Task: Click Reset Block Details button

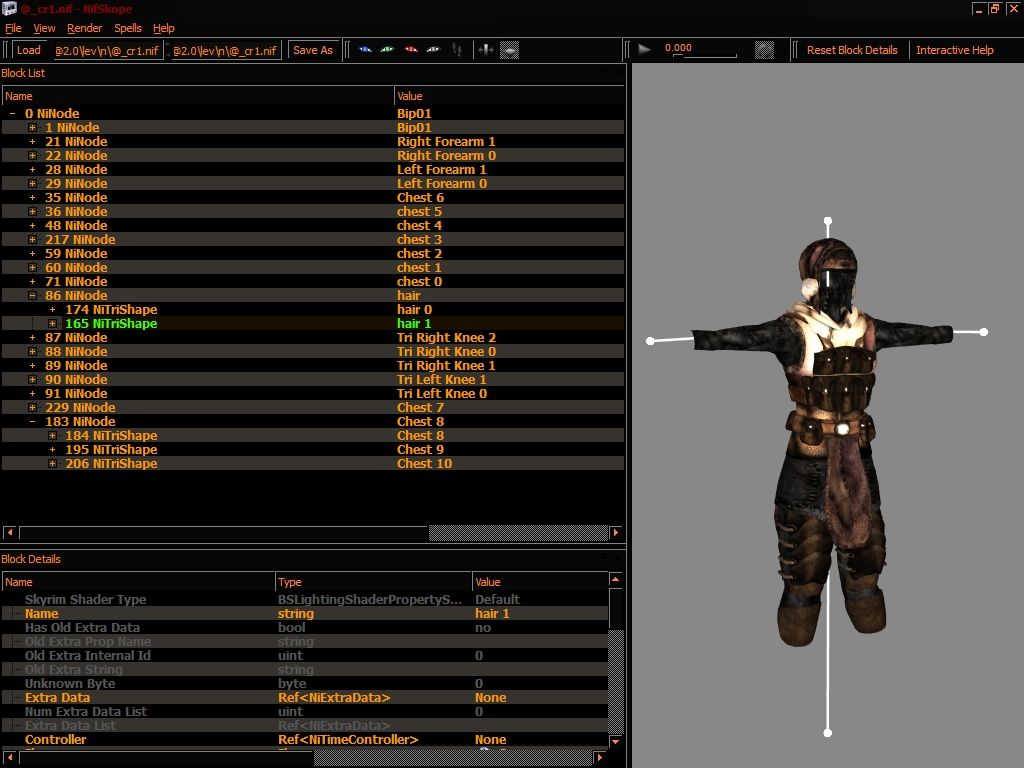Action: point(852,50)
